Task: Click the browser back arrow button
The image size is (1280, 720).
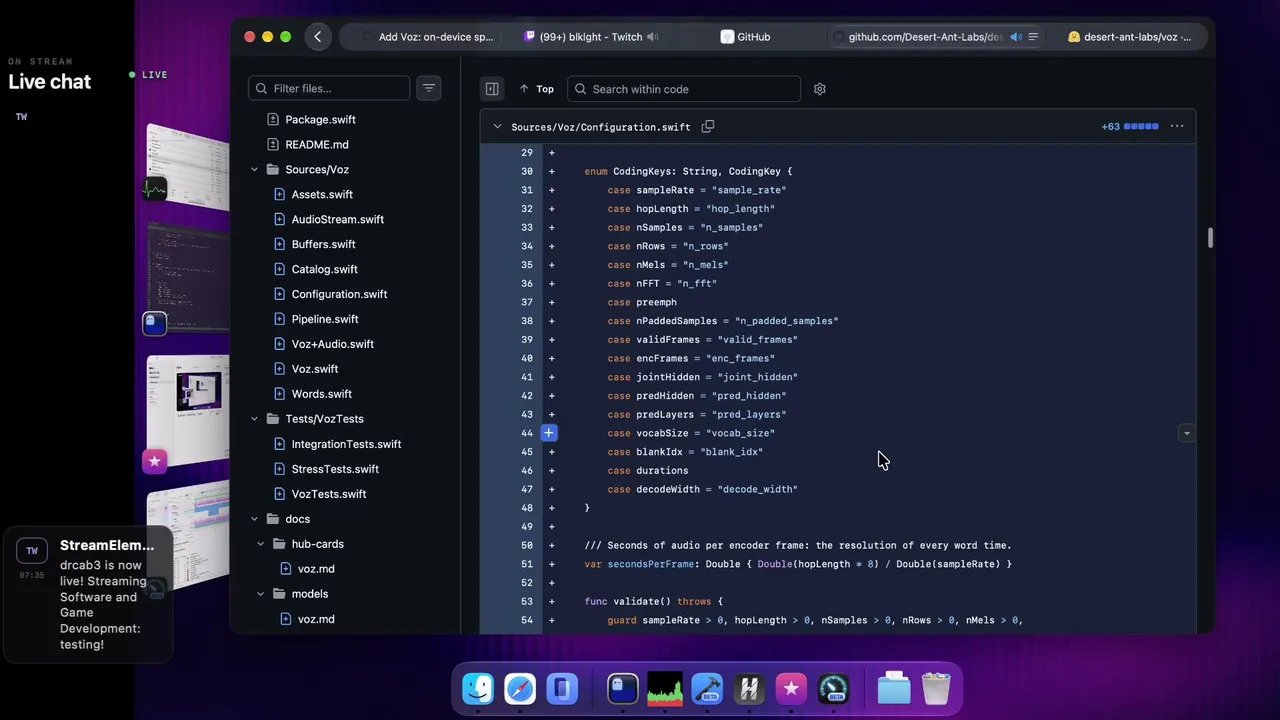Action: pos(318,37)
